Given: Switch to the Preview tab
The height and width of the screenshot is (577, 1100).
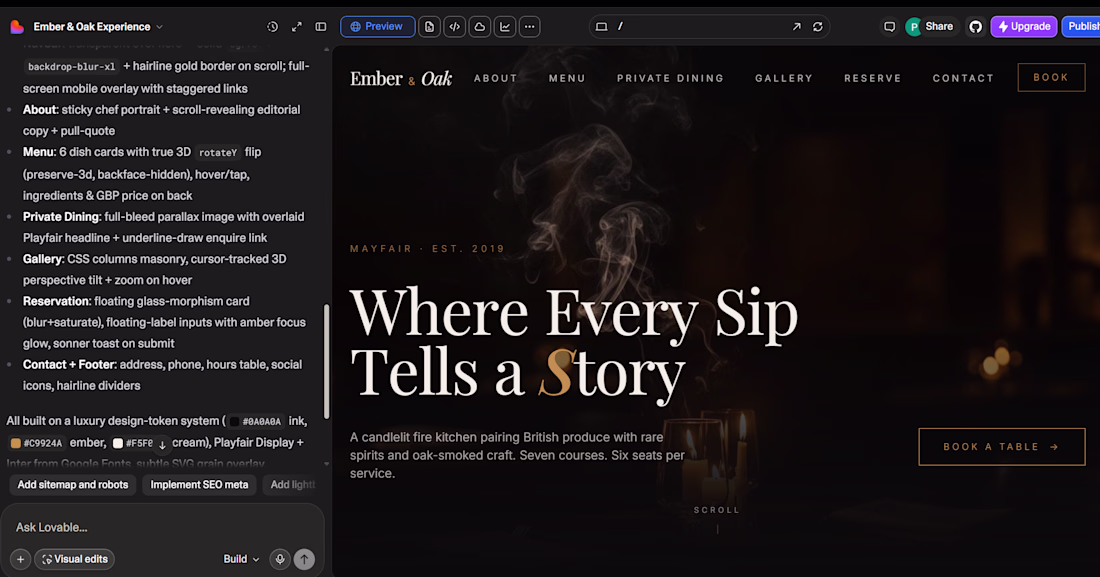Looking at the screenshot, I should [x=377, y=27].
